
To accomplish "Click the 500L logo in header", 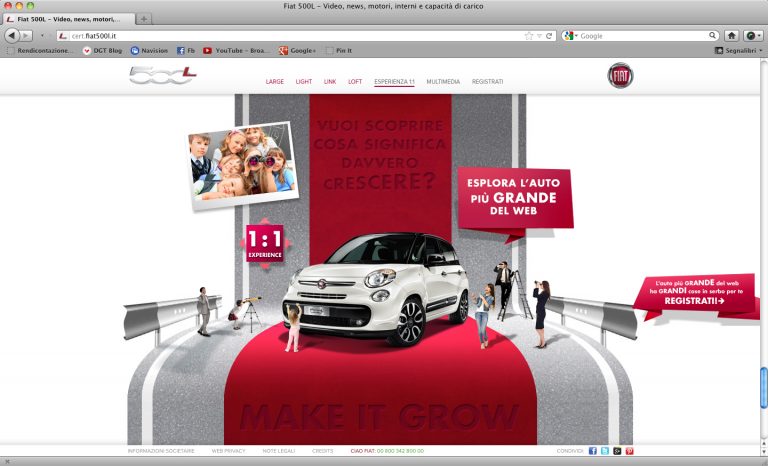I will [x=162, y=76].
